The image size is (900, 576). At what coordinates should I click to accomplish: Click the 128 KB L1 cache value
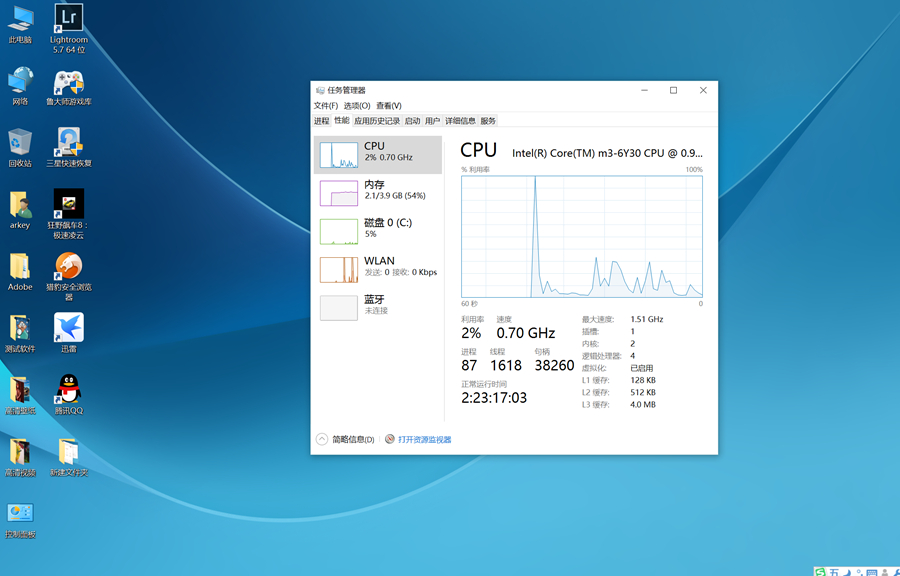click(643, 380)
